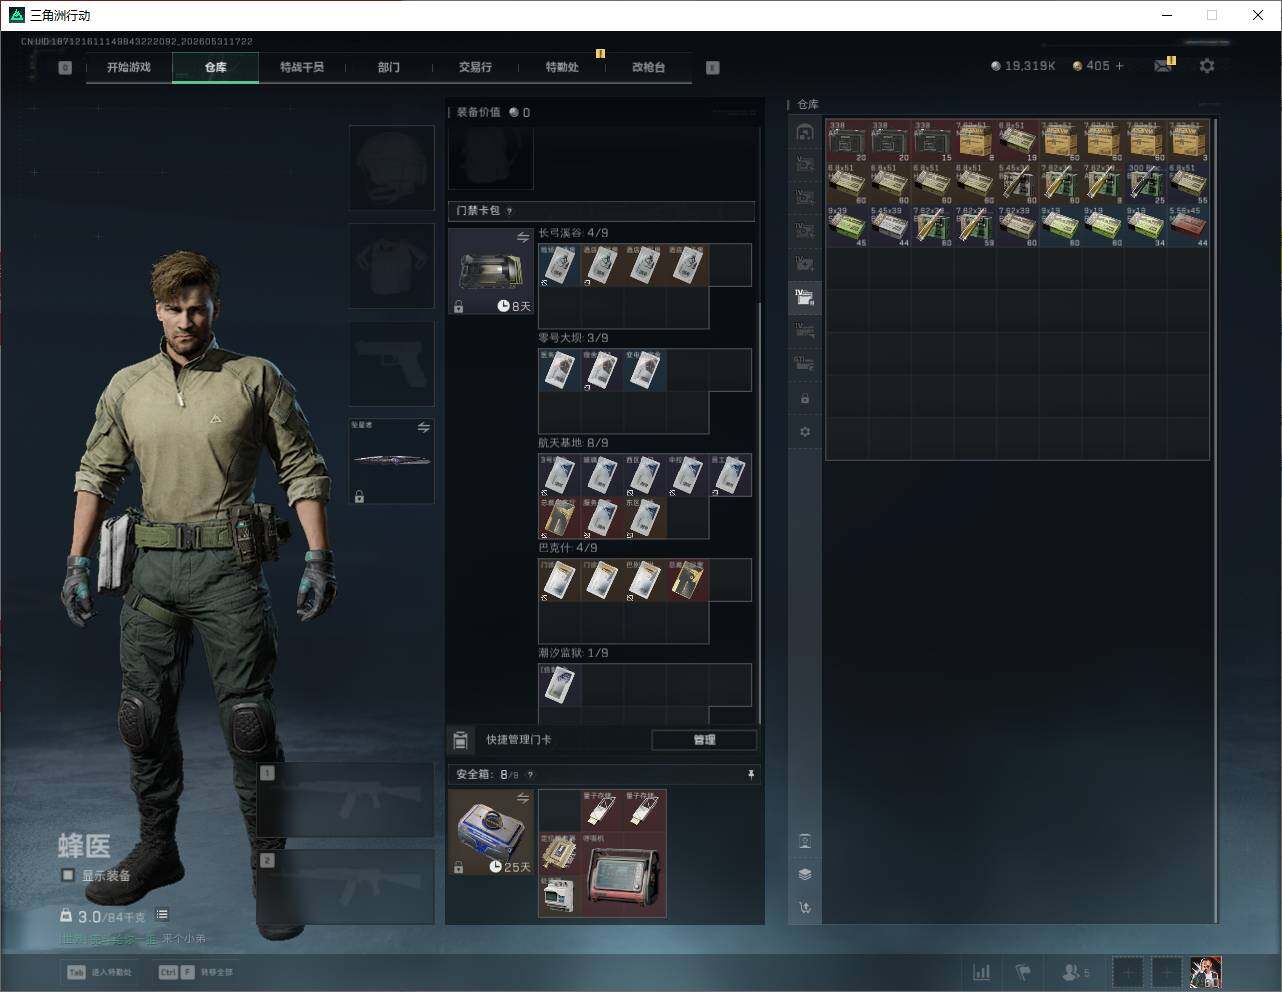Pin the safe box panel
Screen dimensions: 1282x992
pos(751,774)
